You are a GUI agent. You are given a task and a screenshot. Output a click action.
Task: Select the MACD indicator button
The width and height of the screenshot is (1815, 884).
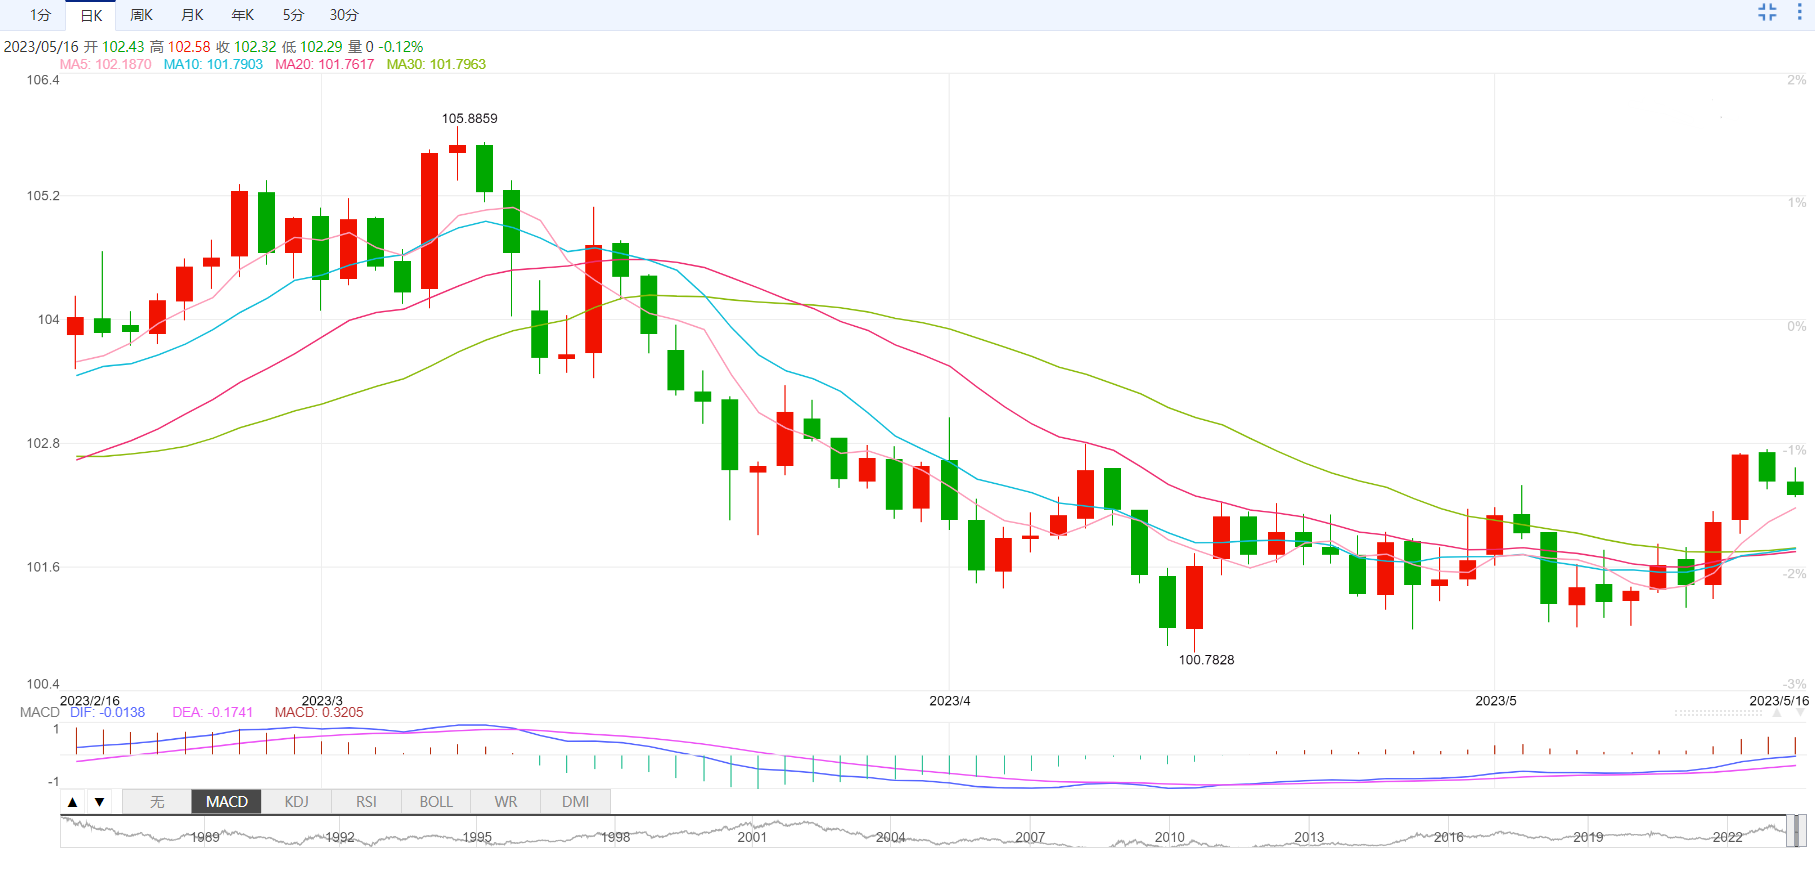point(227,802)
